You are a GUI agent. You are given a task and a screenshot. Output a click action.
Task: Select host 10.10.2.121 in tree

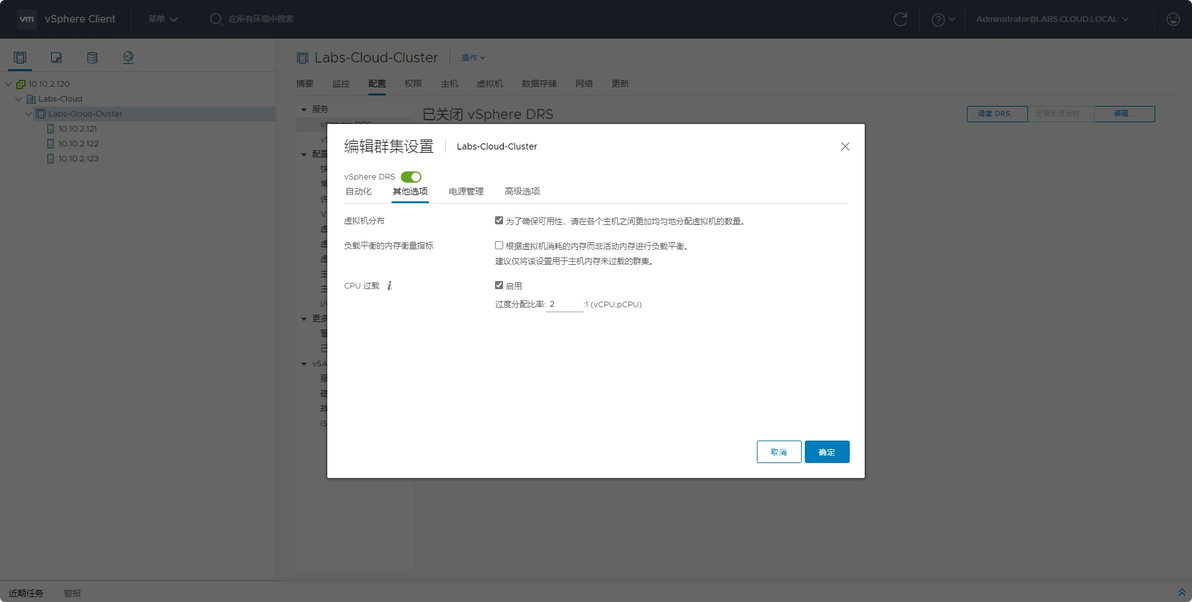pos(78,129)
